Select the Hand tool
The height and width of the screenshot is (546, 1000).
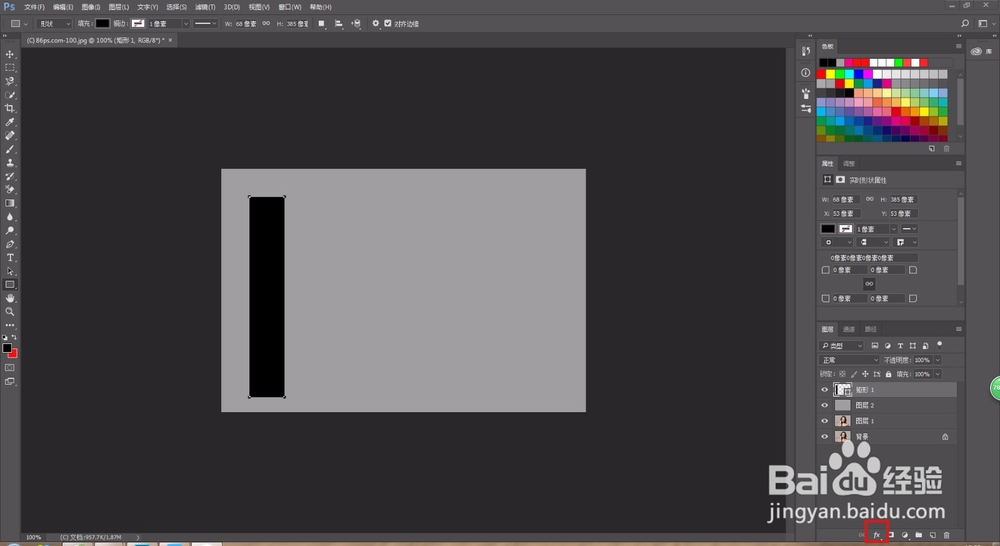(10, 298)
